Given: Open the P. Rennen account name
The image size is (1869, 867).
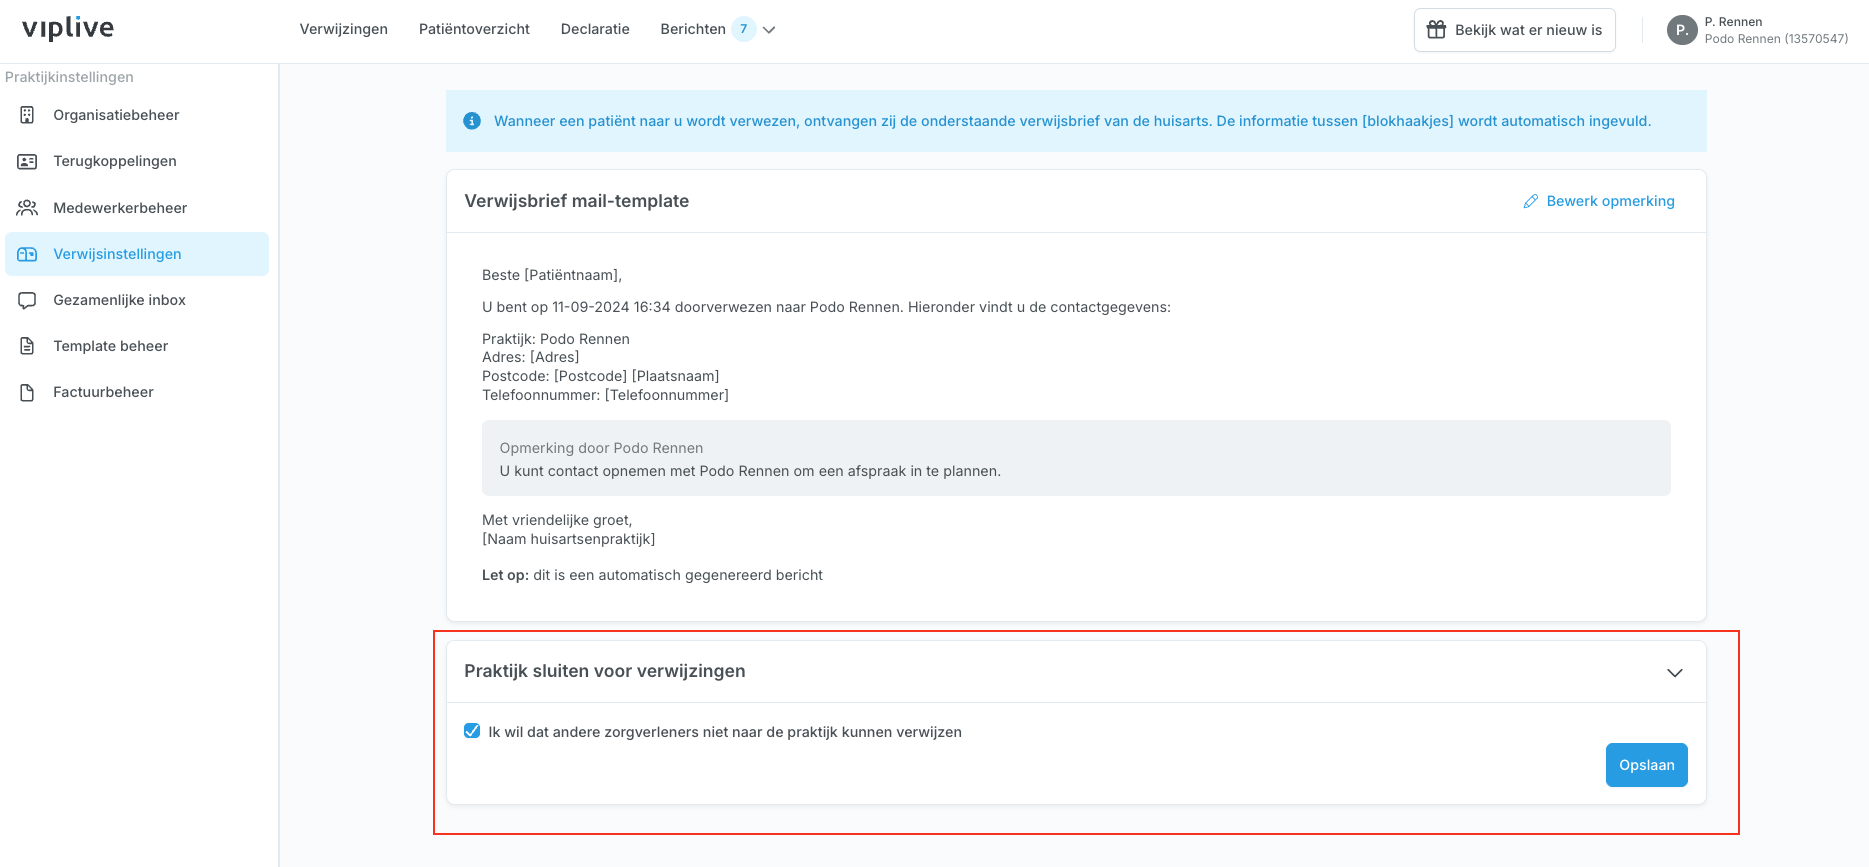Looking at the screenshot, I should [x=1733, y=22].
